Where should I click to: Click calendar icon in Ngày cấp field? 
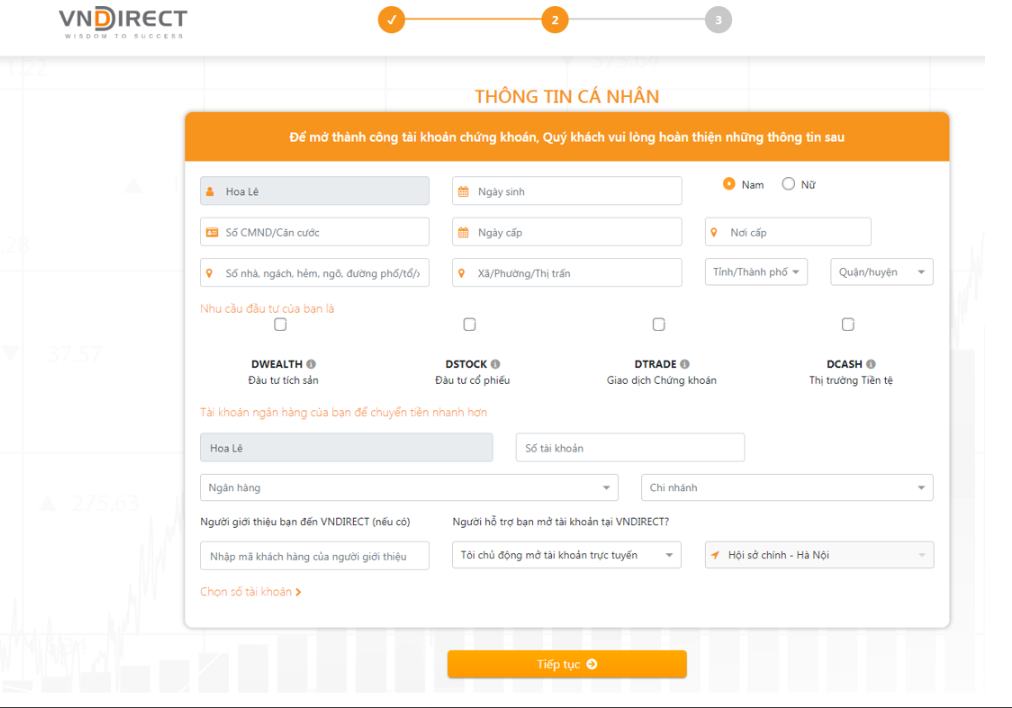[x=463, y=232]
